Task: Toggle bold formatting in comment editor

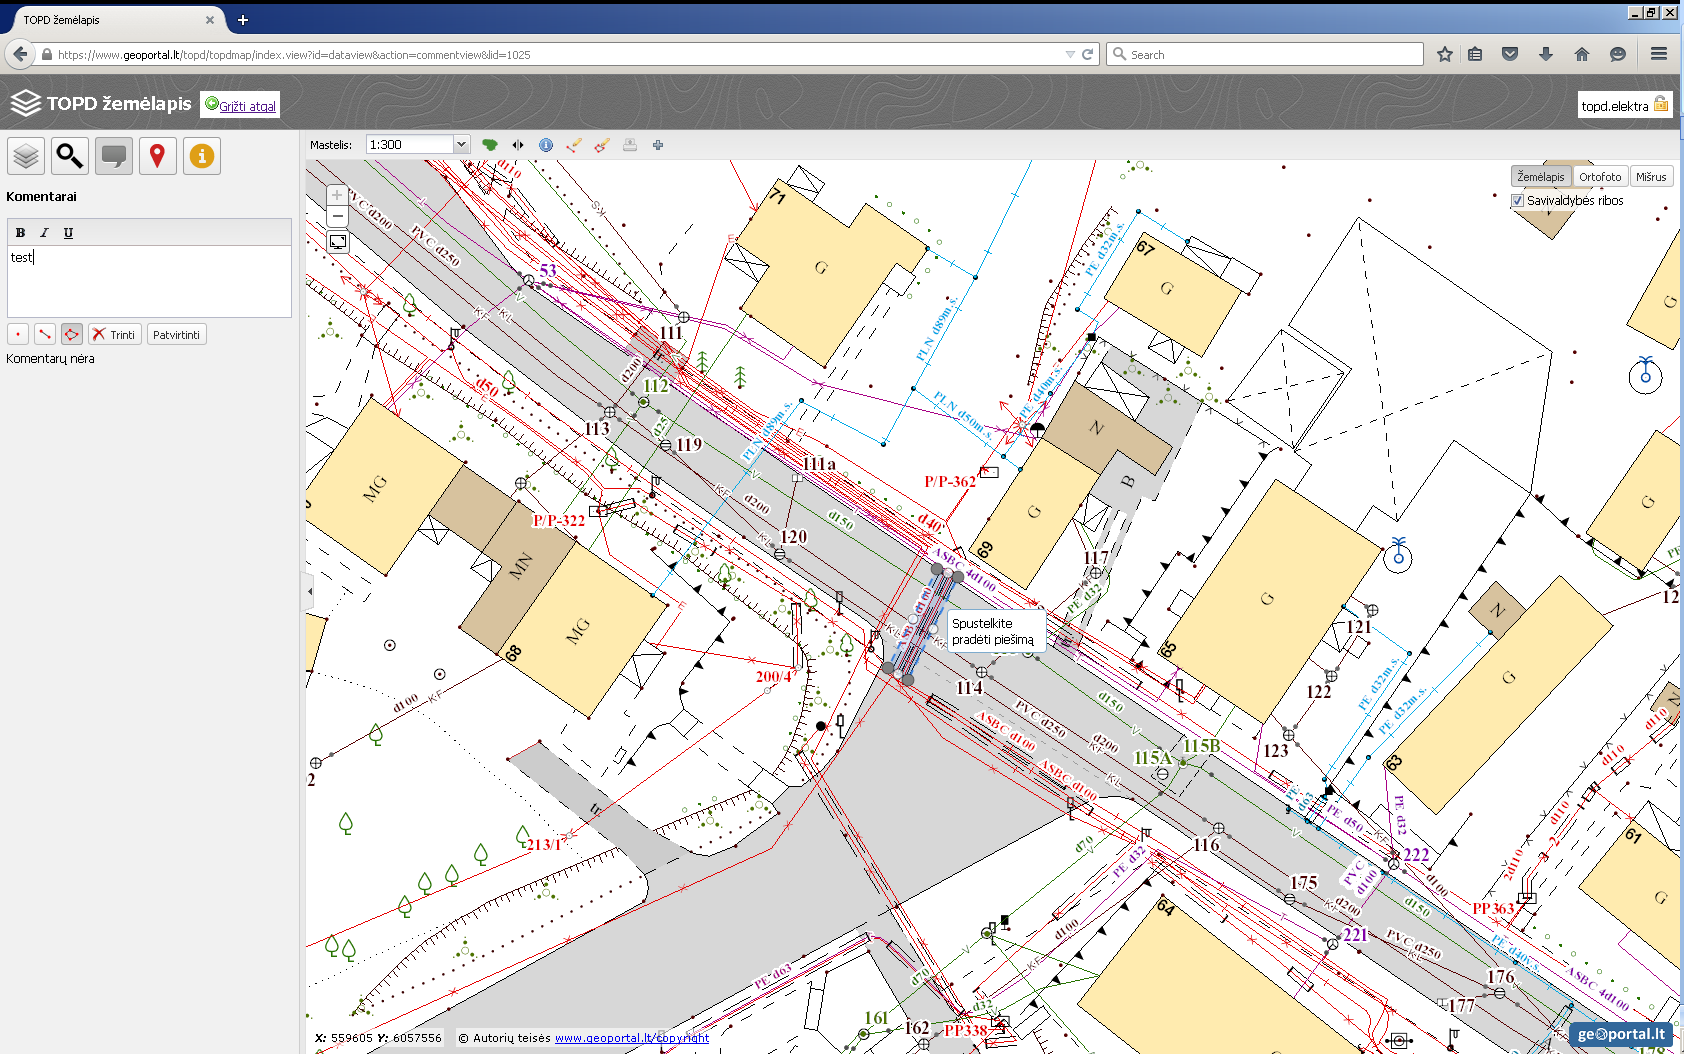Action: (x=20, y=233)
